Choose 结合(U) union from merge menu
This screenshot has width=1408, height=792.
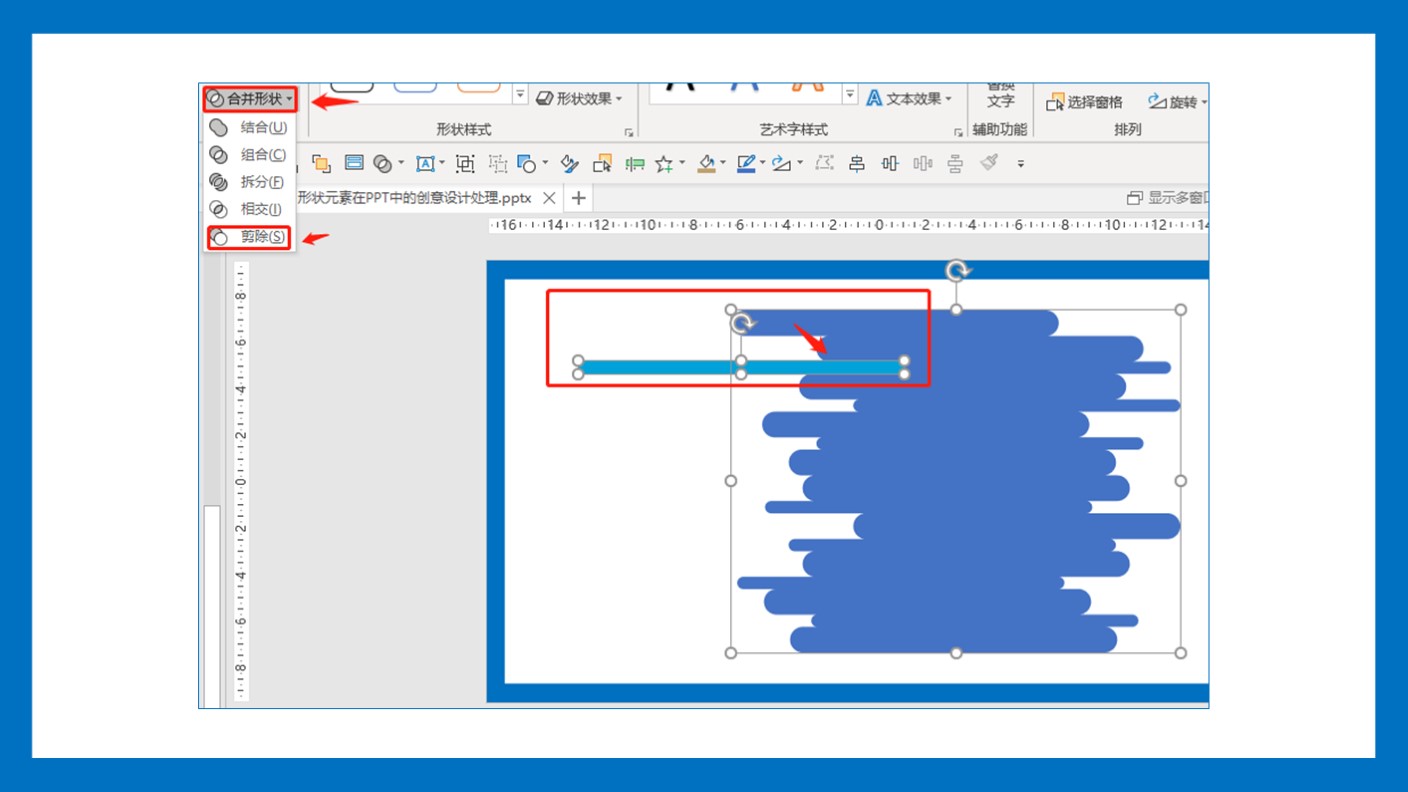(x=249, y=127)
